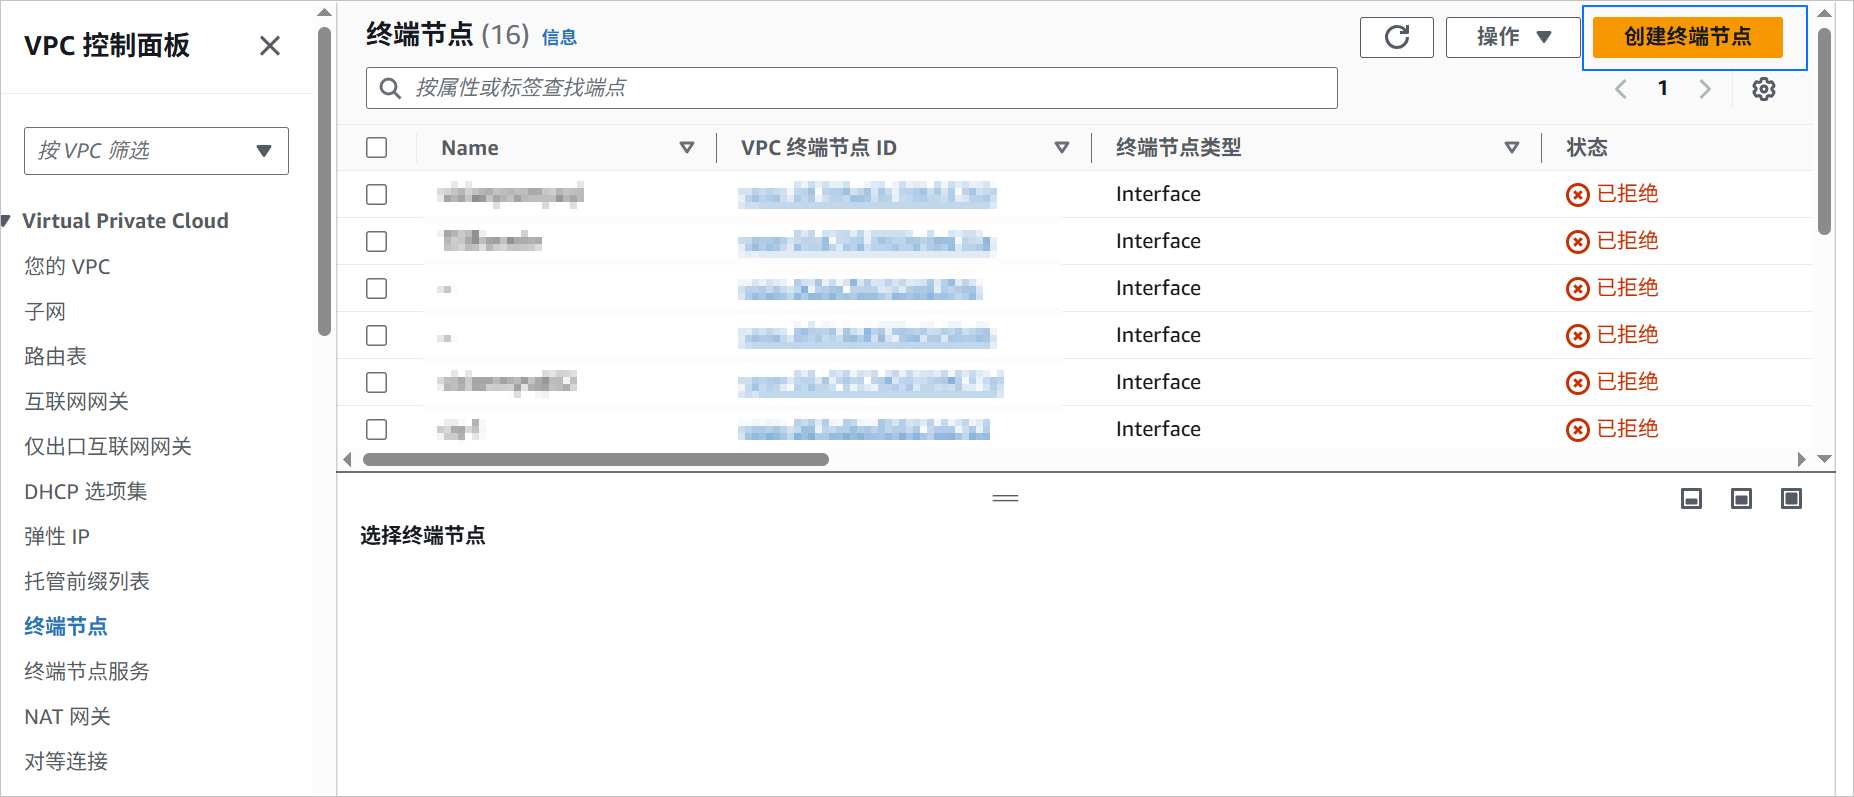
Task: Open the table preferences gear icon
Action: tap(1764, 89)
